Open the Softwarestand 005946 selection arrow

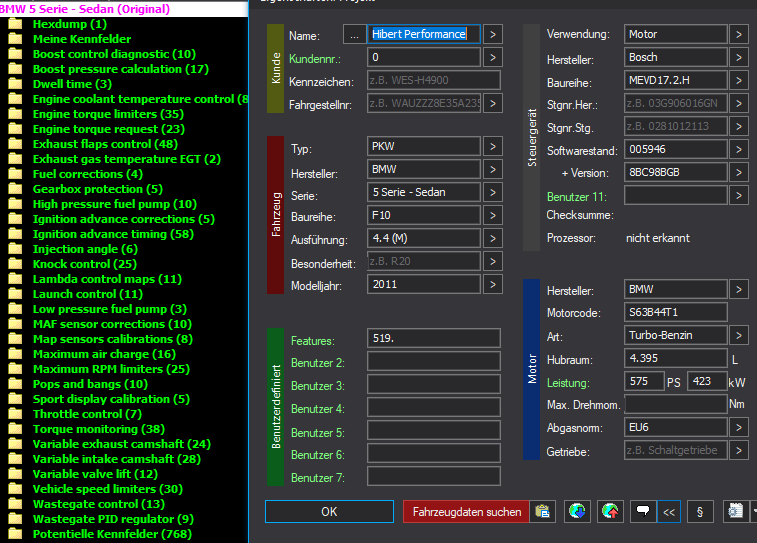(x=739, y=149)
